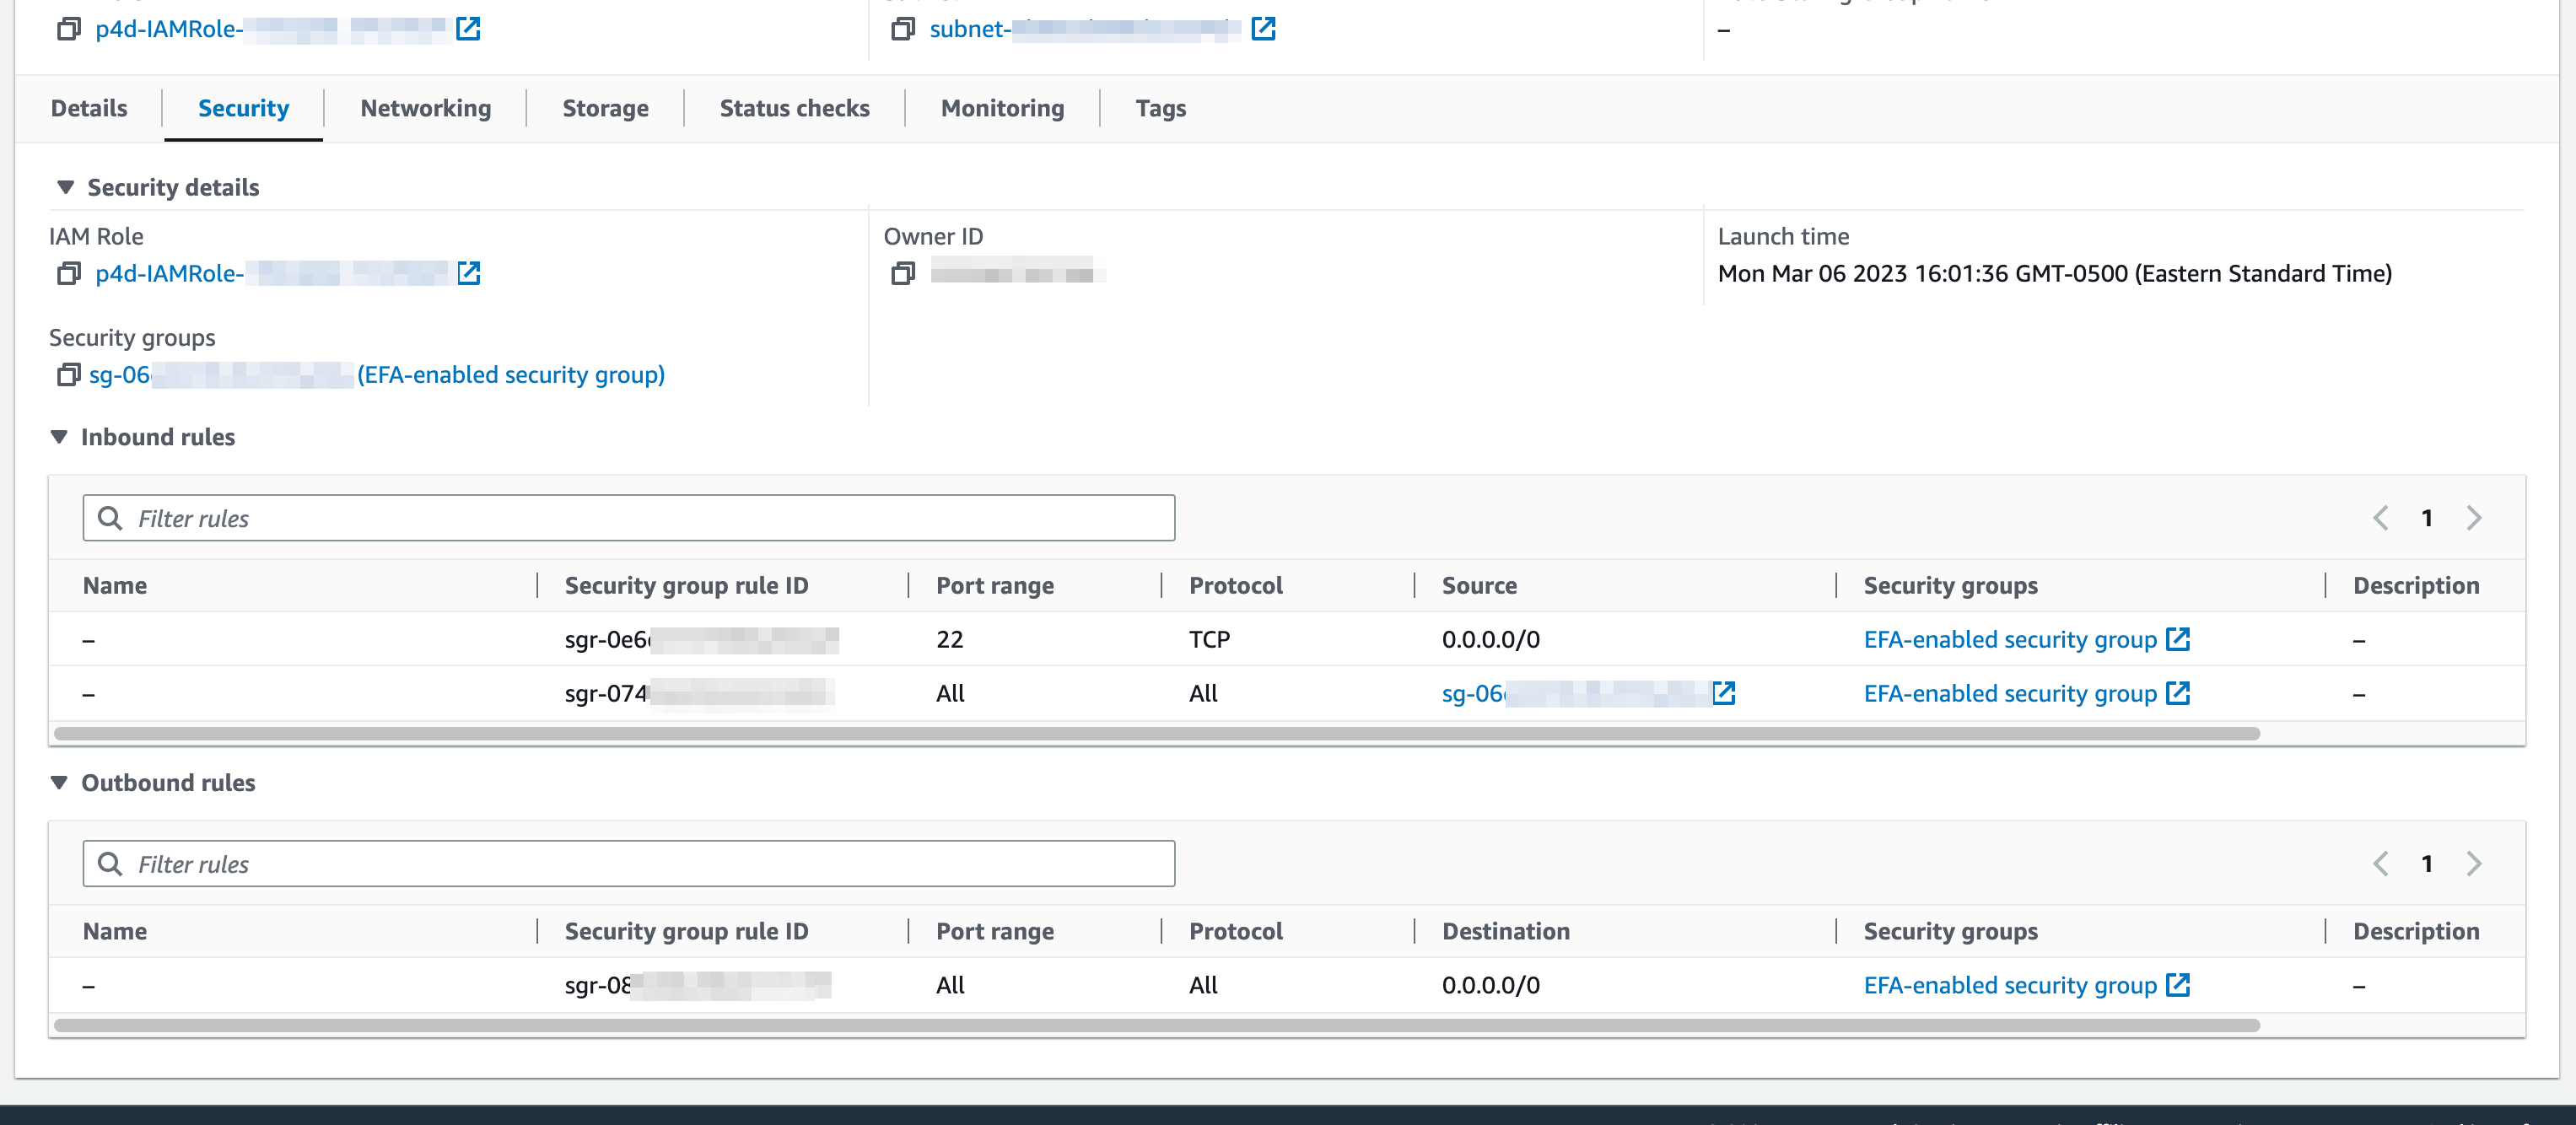Open EFA-enabled security group link for sgr-074
2576x1125 pixels.
pyautogui.click(x=2010, y=693)
